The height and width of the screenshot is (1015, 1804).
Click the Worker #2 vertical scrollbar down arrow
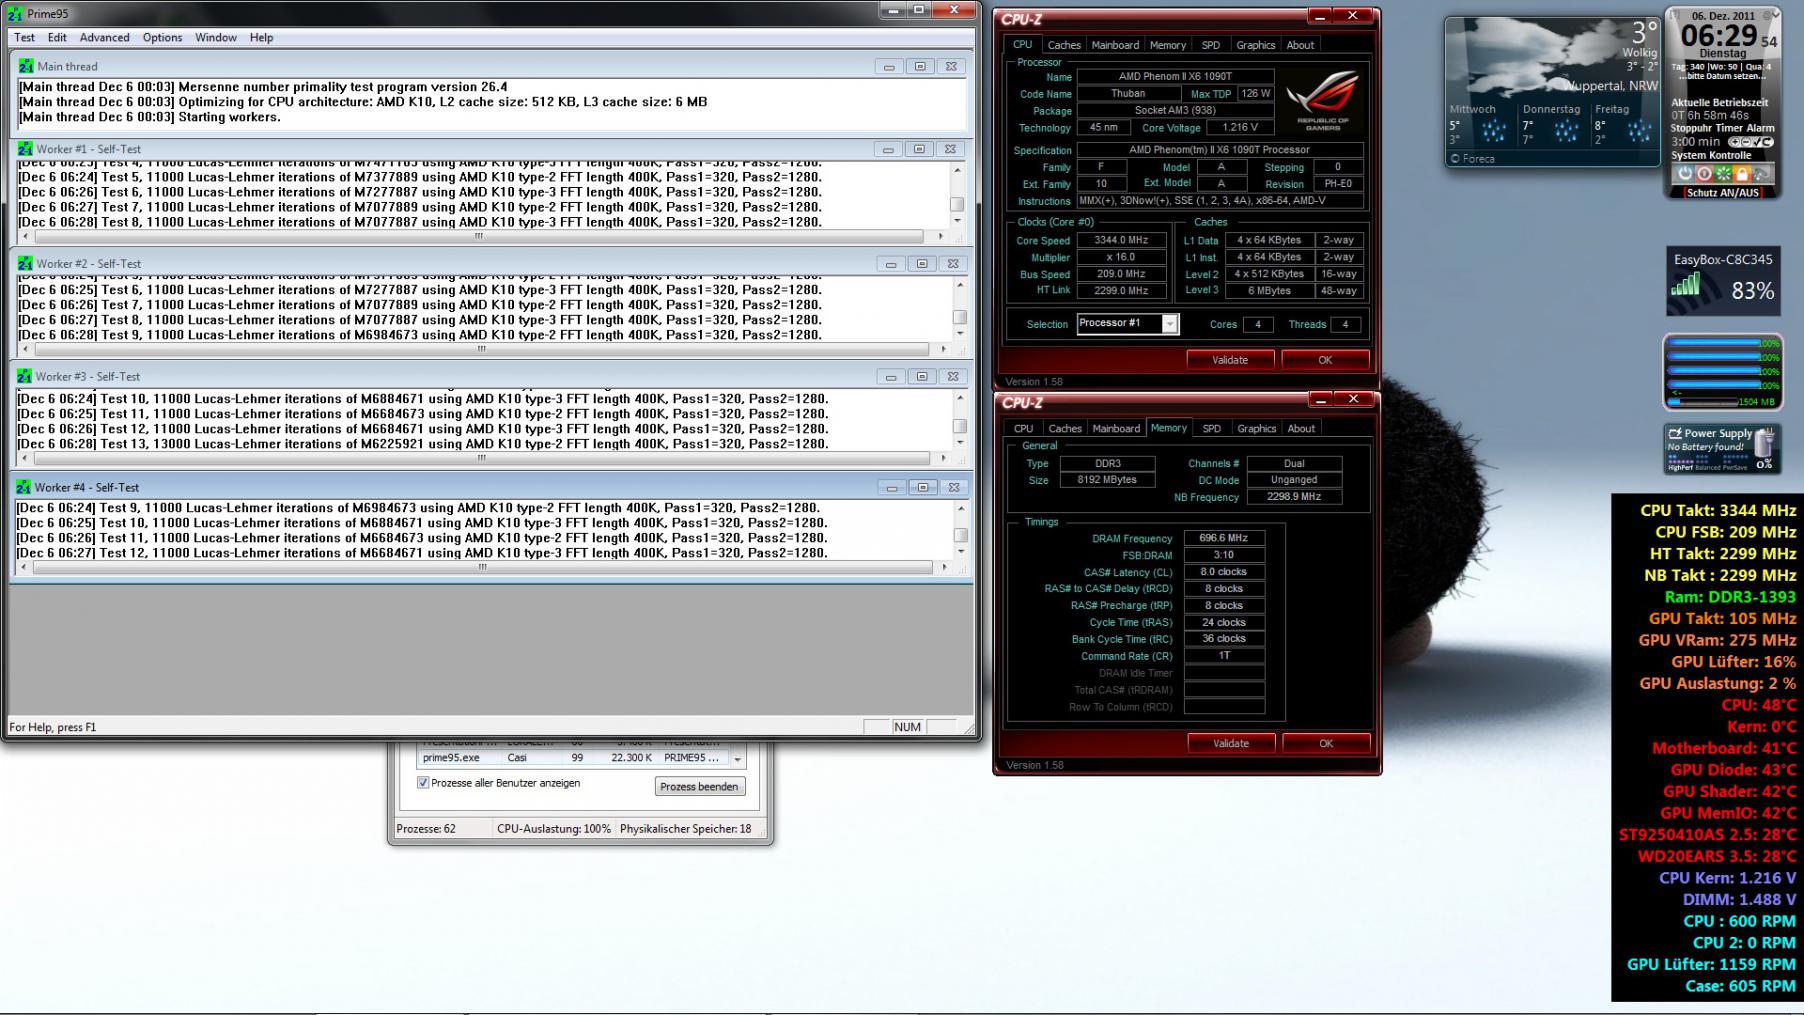click(960, 333)
